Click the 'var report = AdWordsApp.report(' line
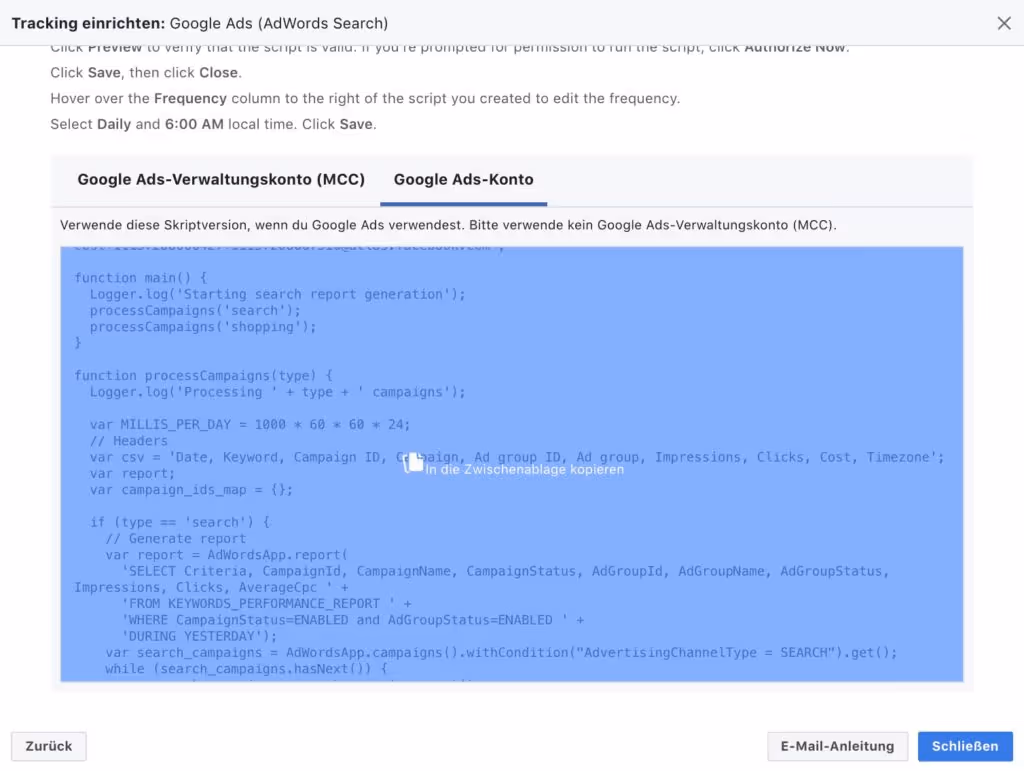 (227, 555)
